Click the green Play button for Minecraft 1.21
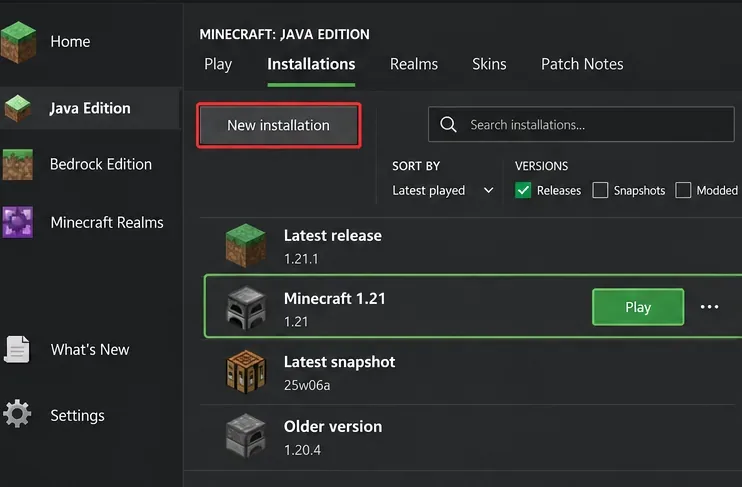Image resolution: width=742 pixels, height=487 pixels. (638, 307)
